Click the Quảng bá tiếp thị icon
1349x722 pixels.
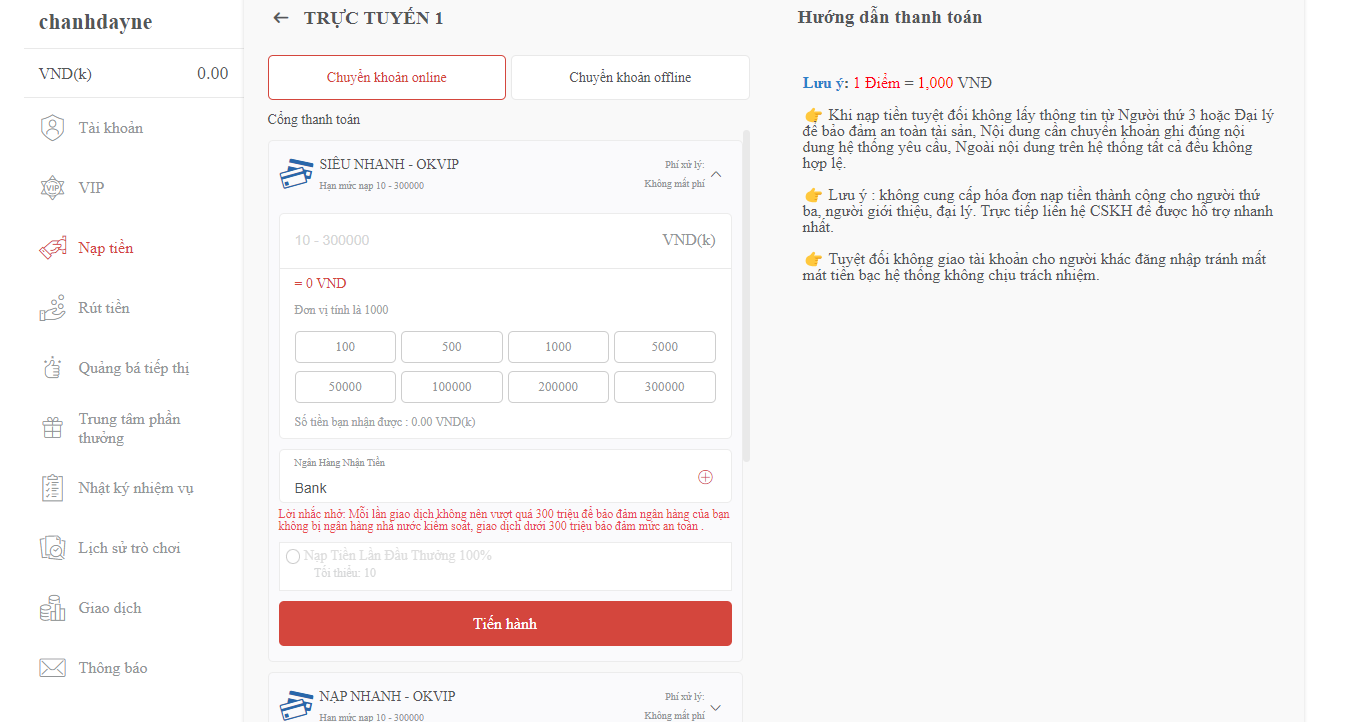52,368
